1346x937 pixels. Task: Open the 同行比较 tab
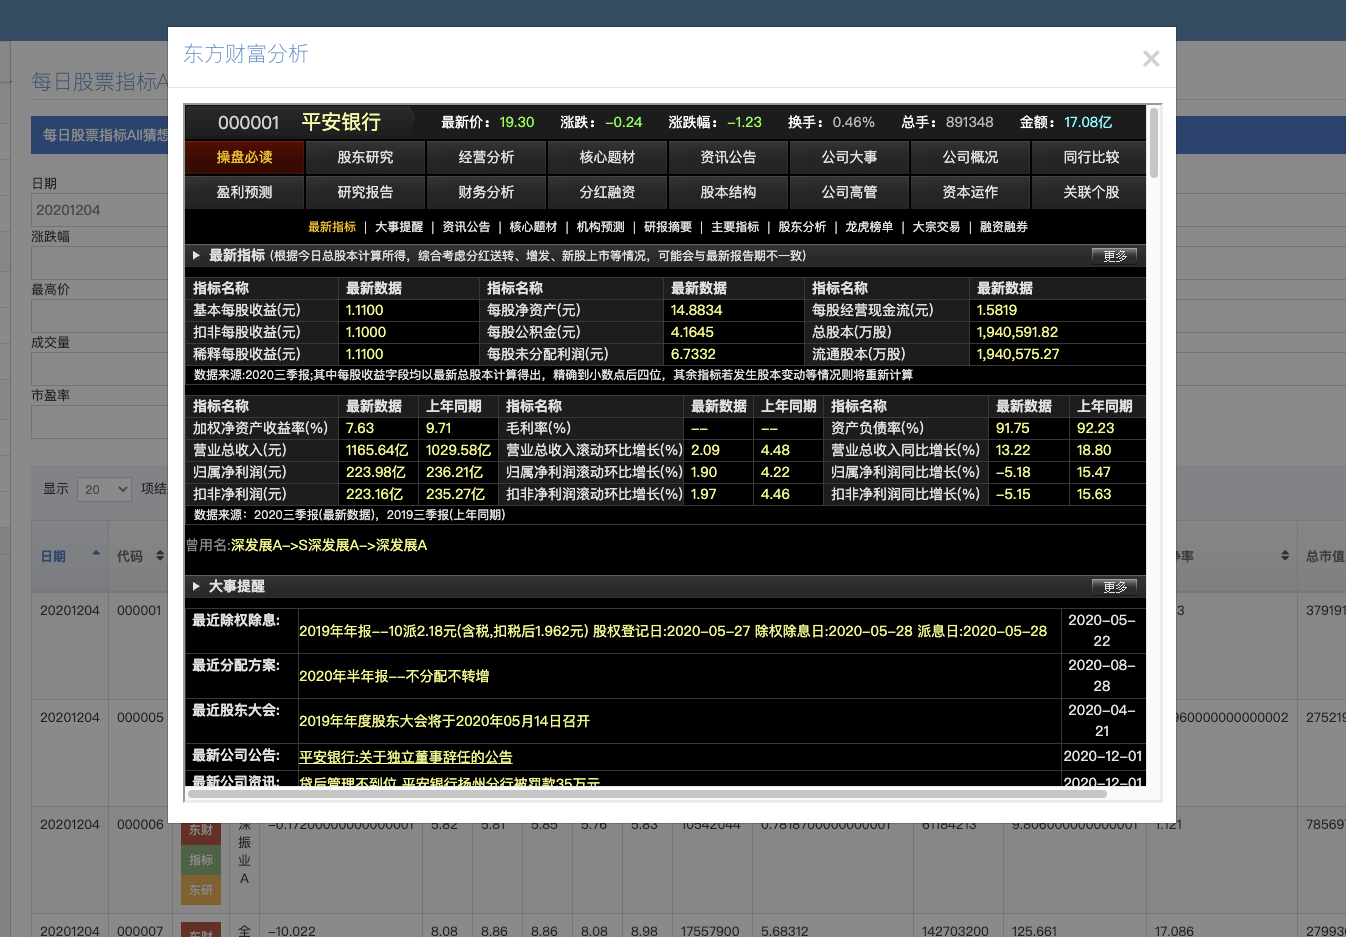(x=1091, y=157)
